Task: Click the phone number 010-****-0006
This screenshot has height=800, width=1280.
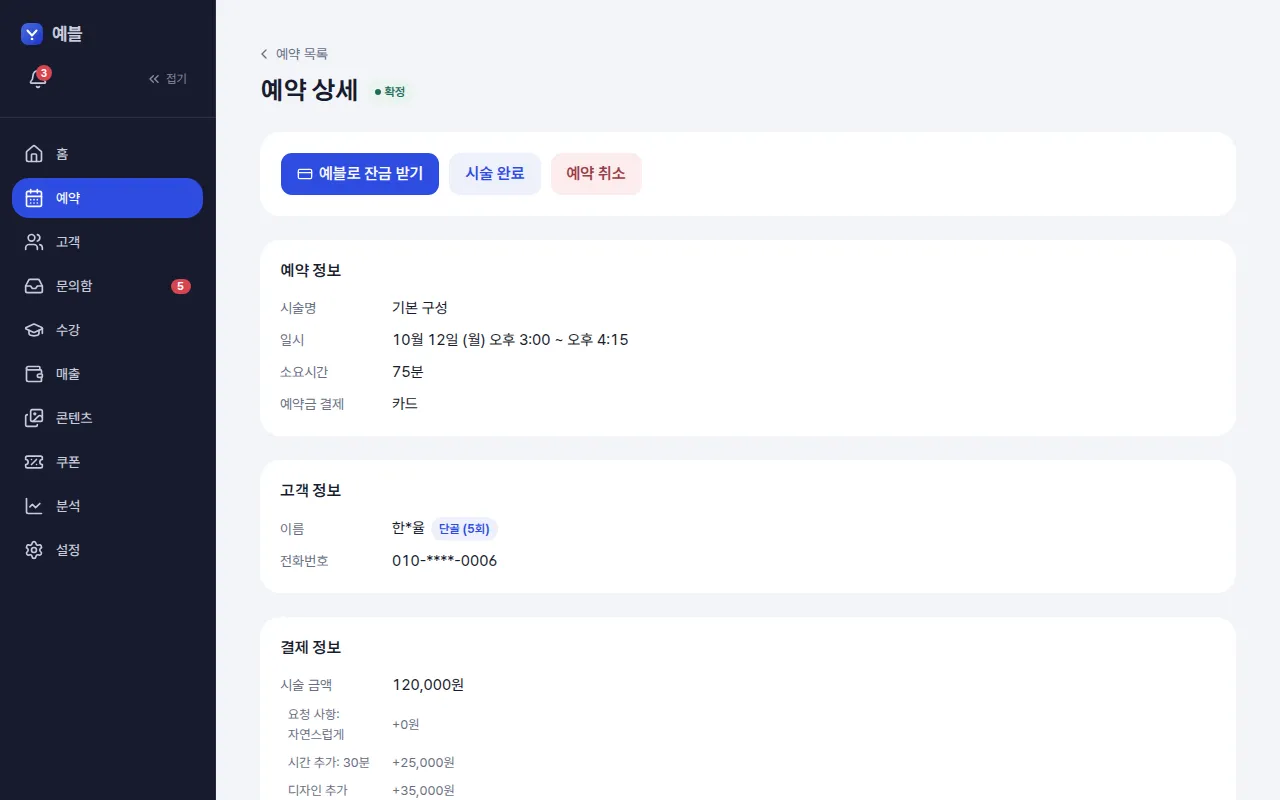Action: (444, 561)
